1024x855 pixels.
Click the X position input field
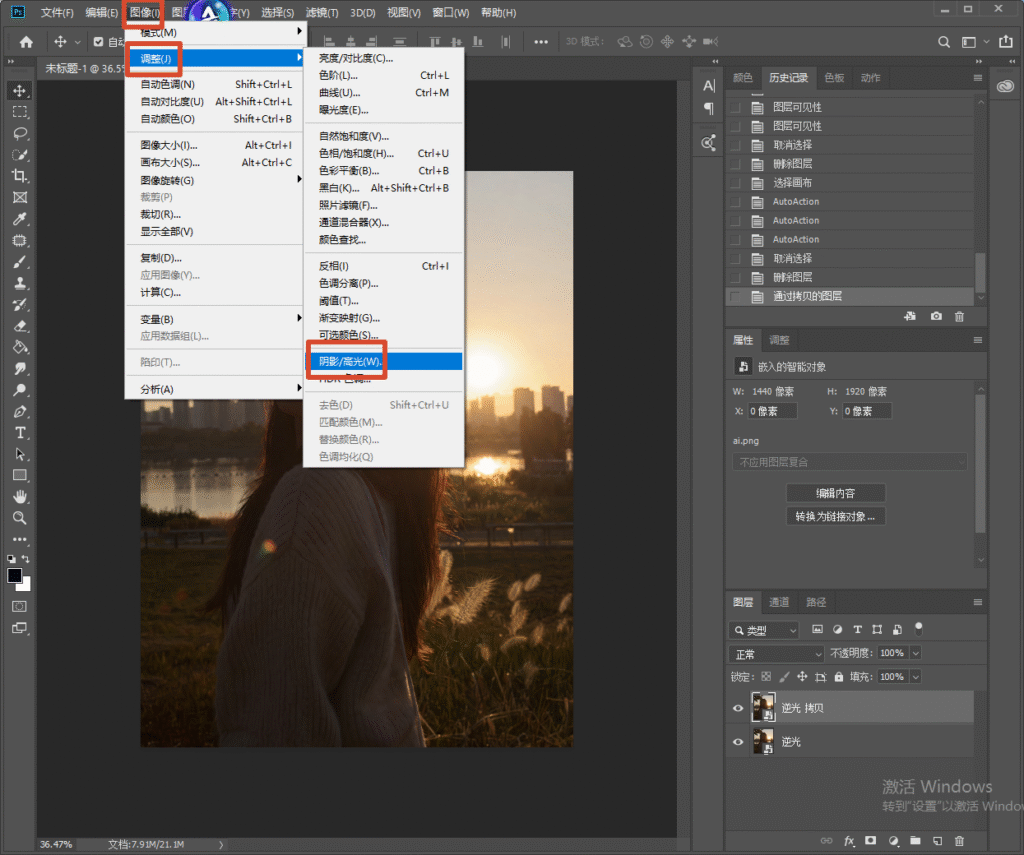tap(772, 411)
